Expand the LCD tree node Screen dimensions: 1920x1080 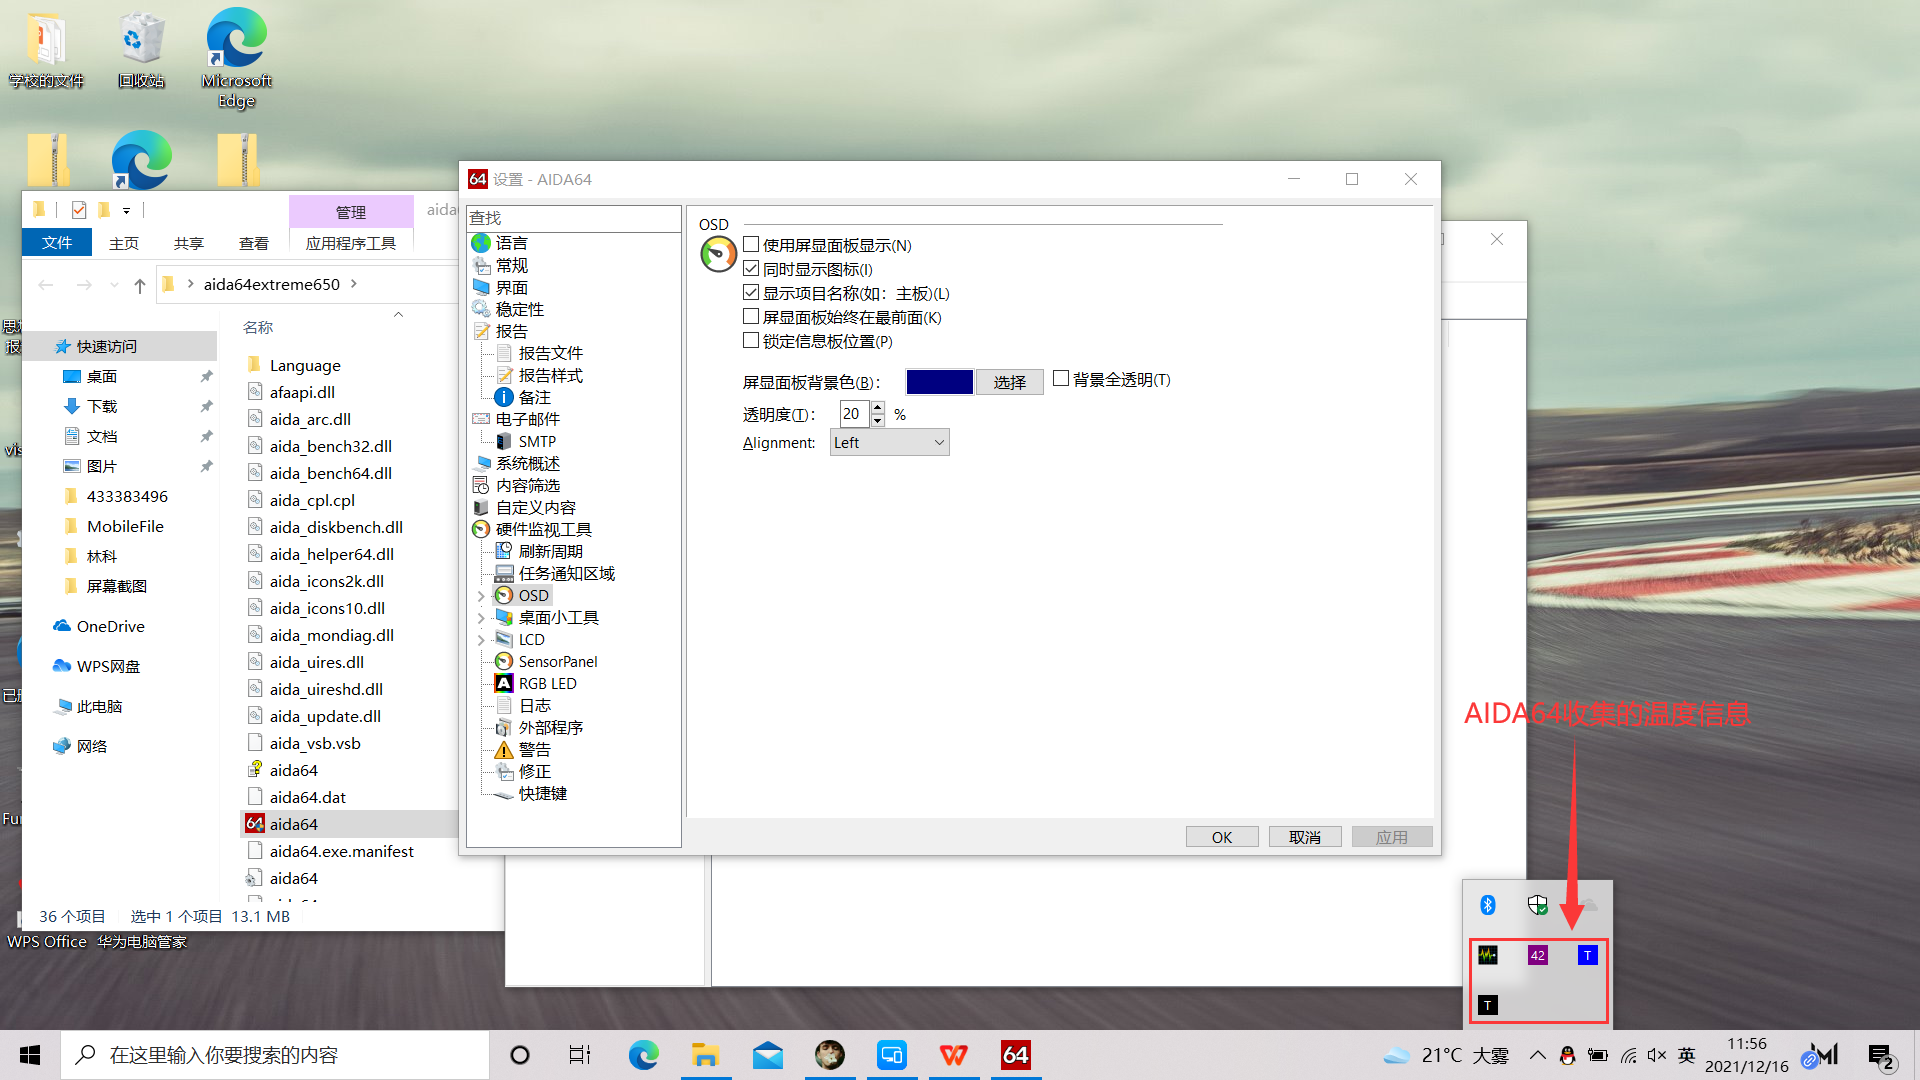pyautogui.click(x=481, y=639)
